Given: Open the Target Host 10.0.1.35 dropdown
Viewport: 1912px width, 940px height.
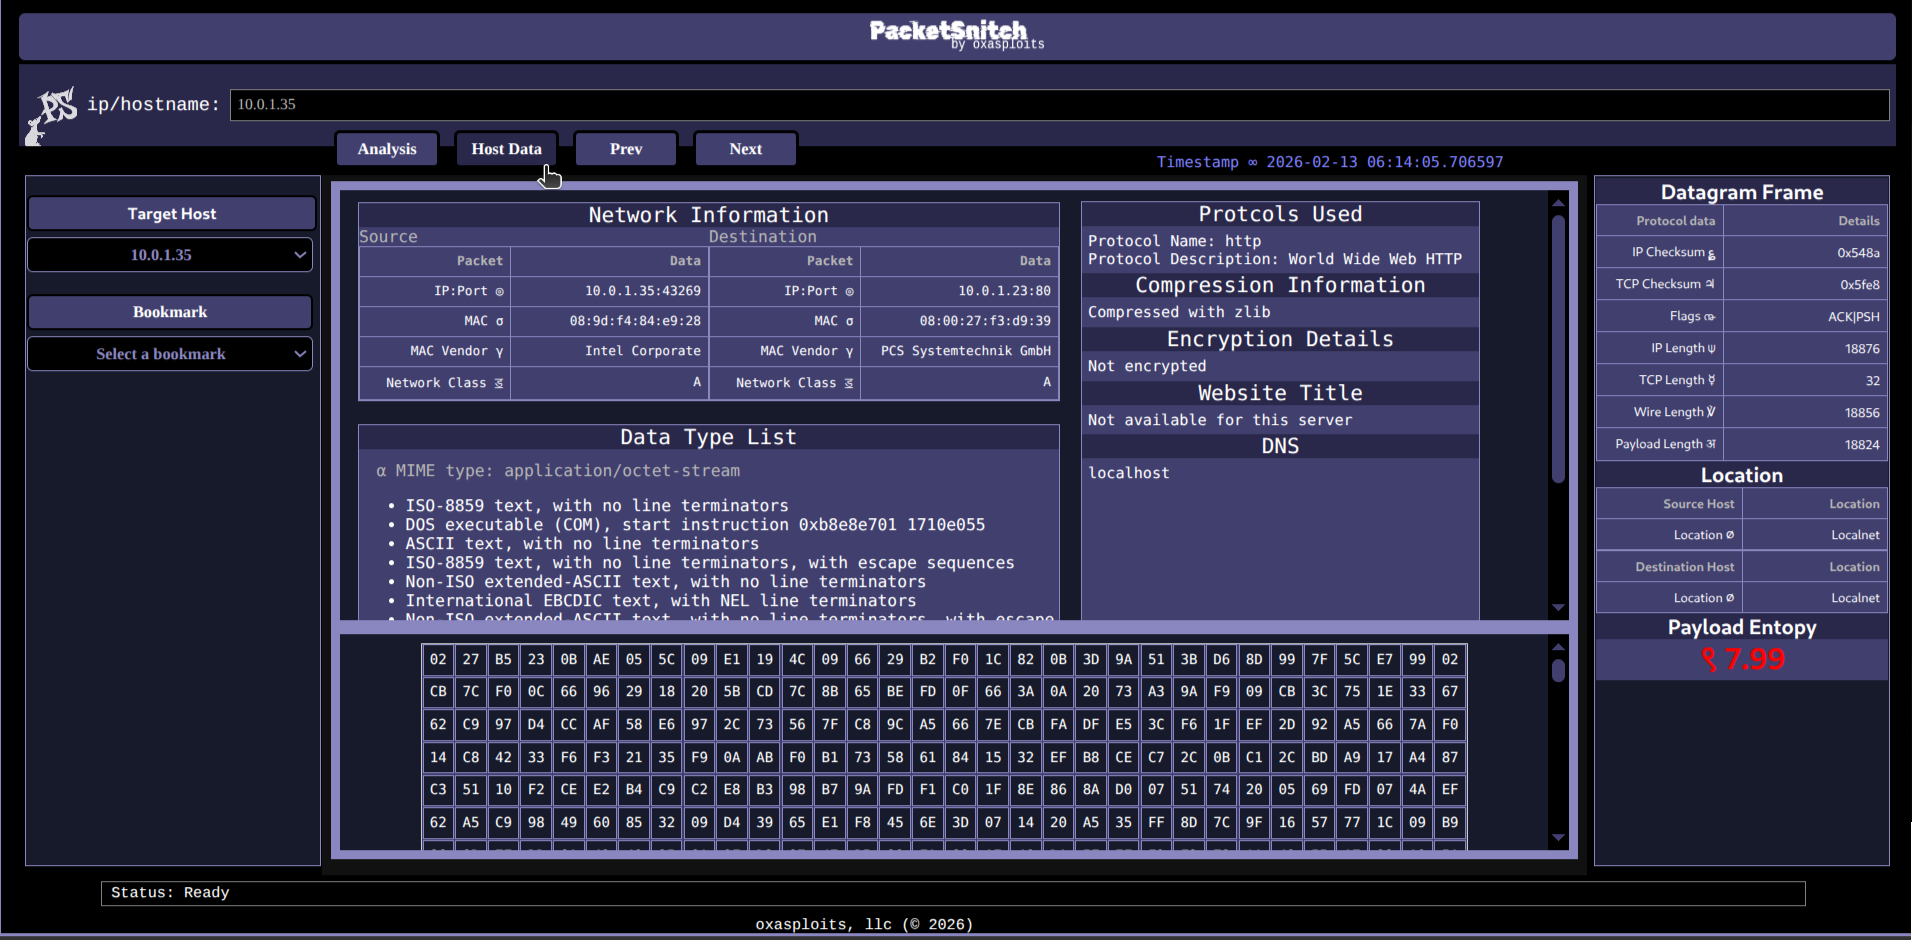Looking at the screenshot, I should point(170,255).
